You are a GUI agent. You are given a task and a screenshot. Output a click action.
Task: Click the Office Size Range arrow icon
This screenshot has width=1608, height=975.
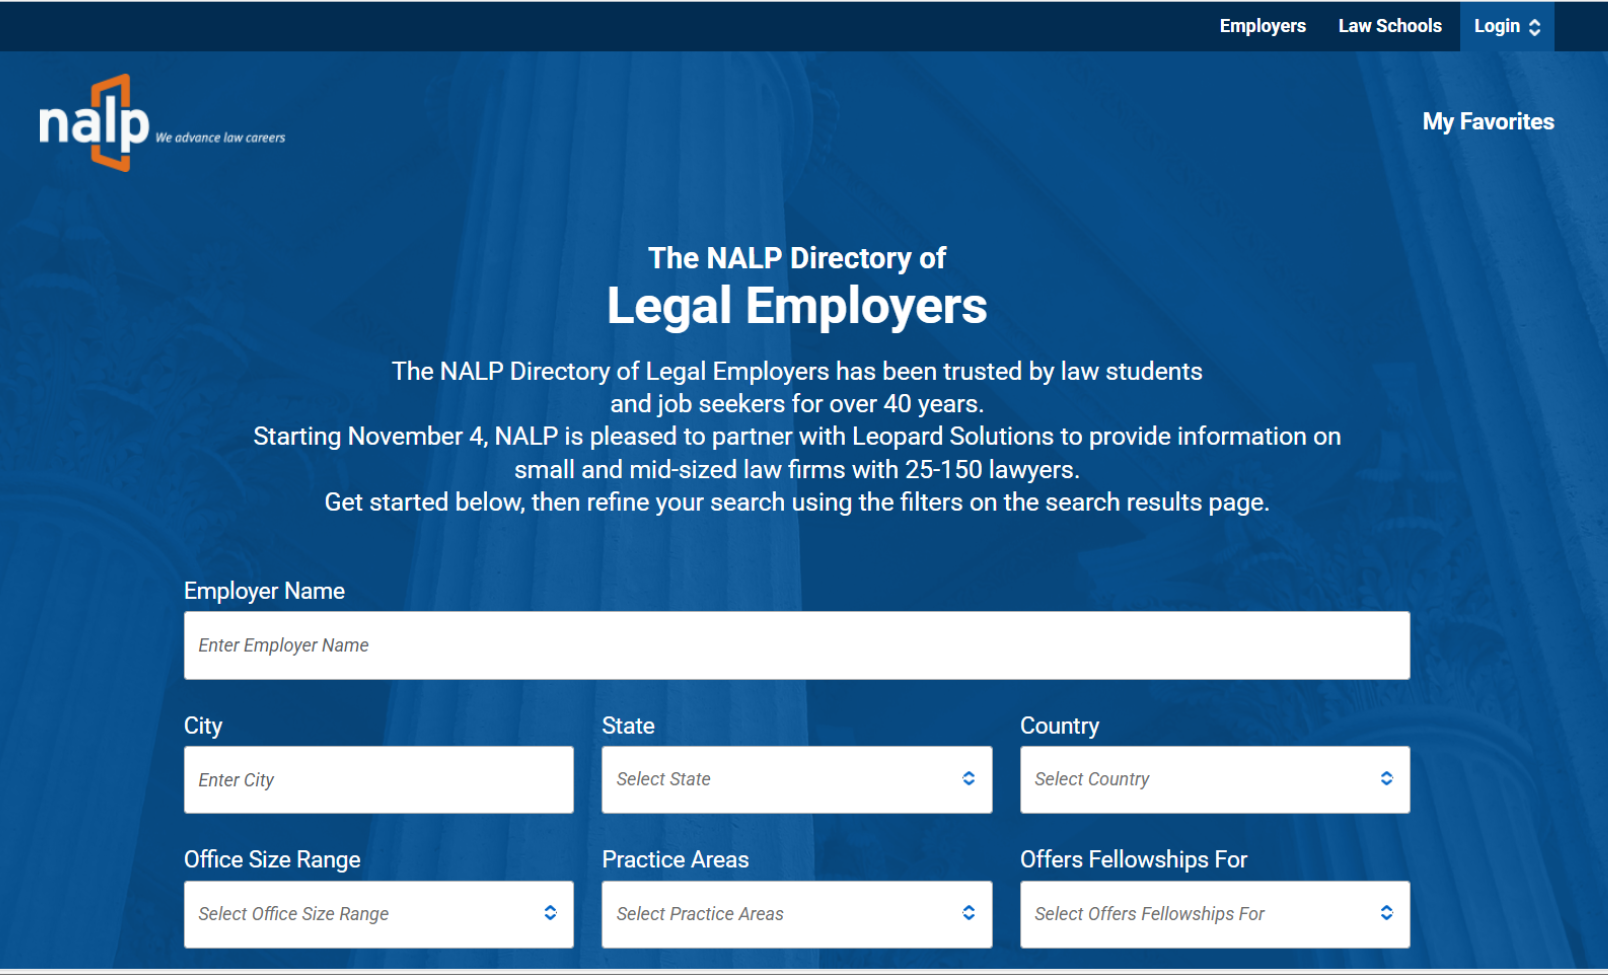coord(550,913)
